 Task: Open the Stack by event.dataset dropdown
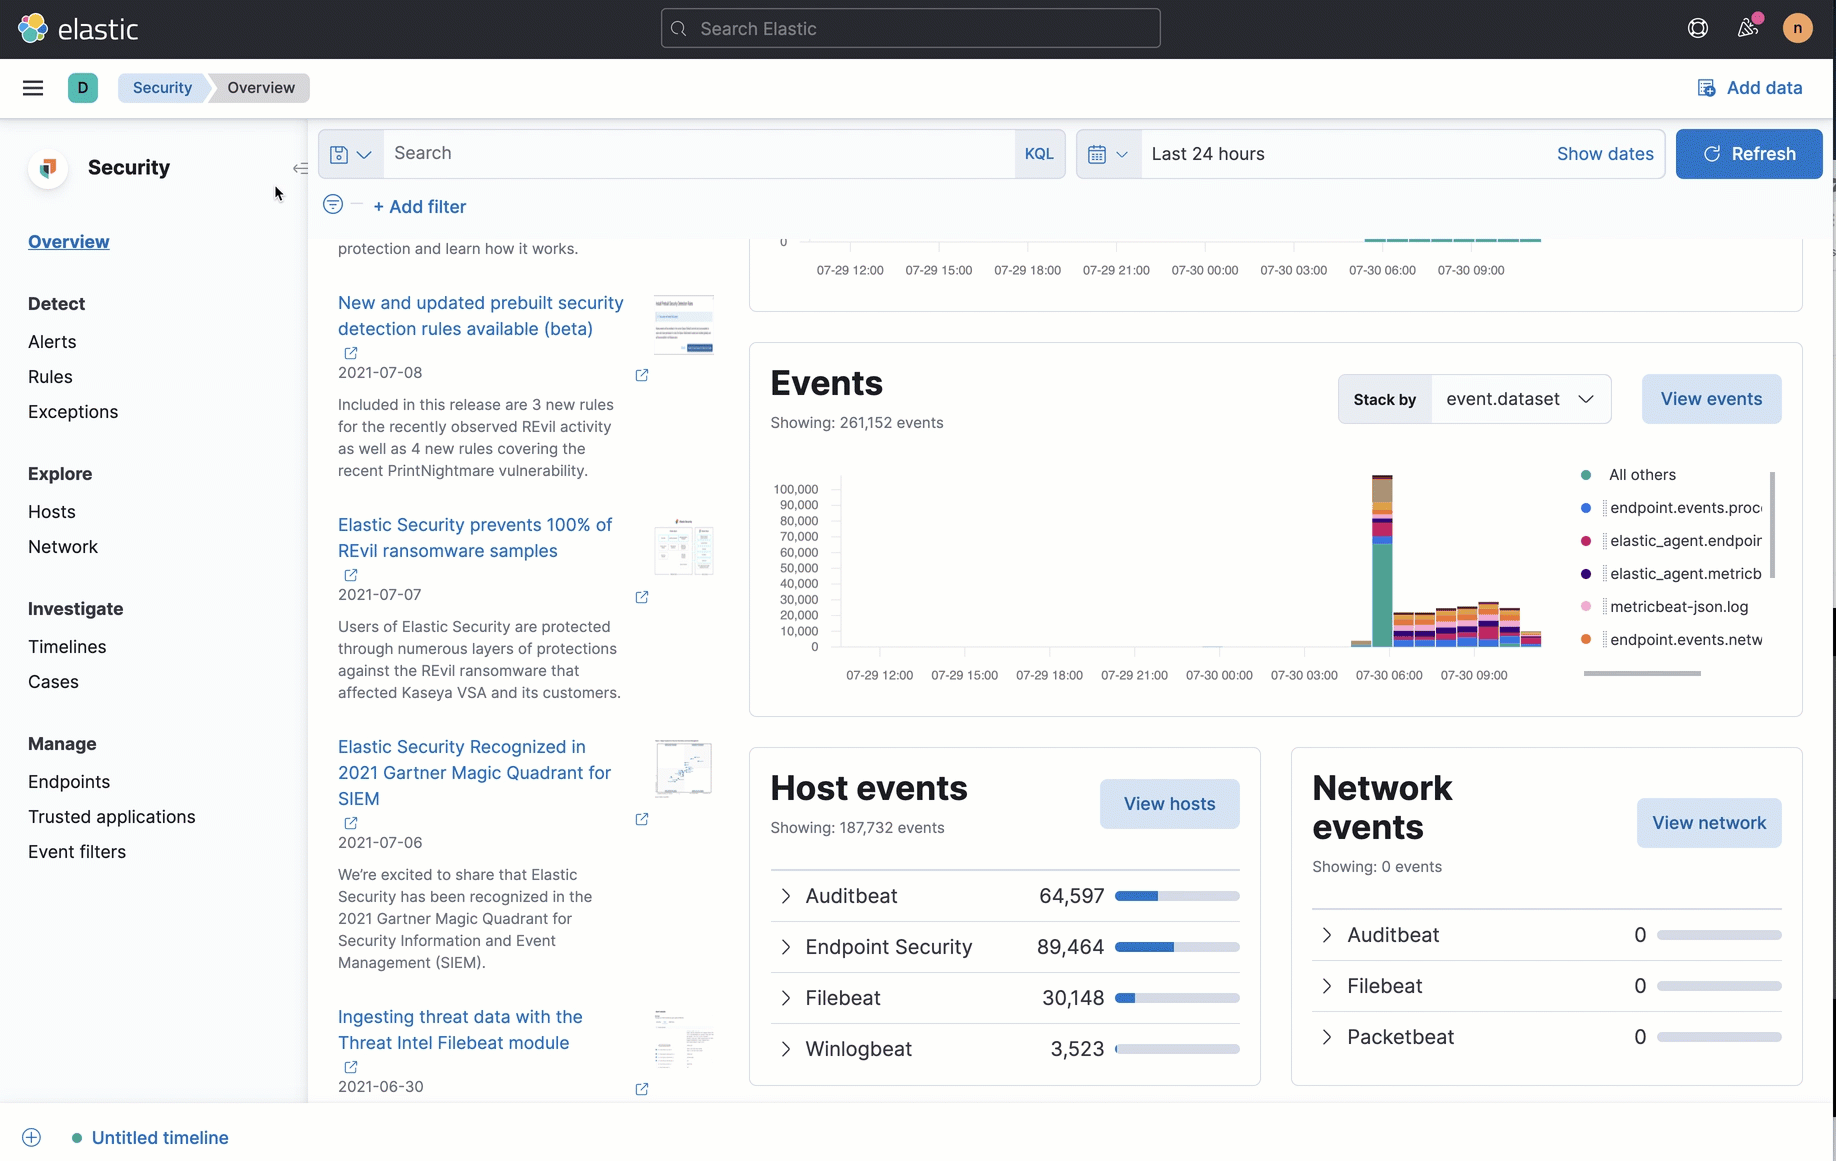(1520, 399)
